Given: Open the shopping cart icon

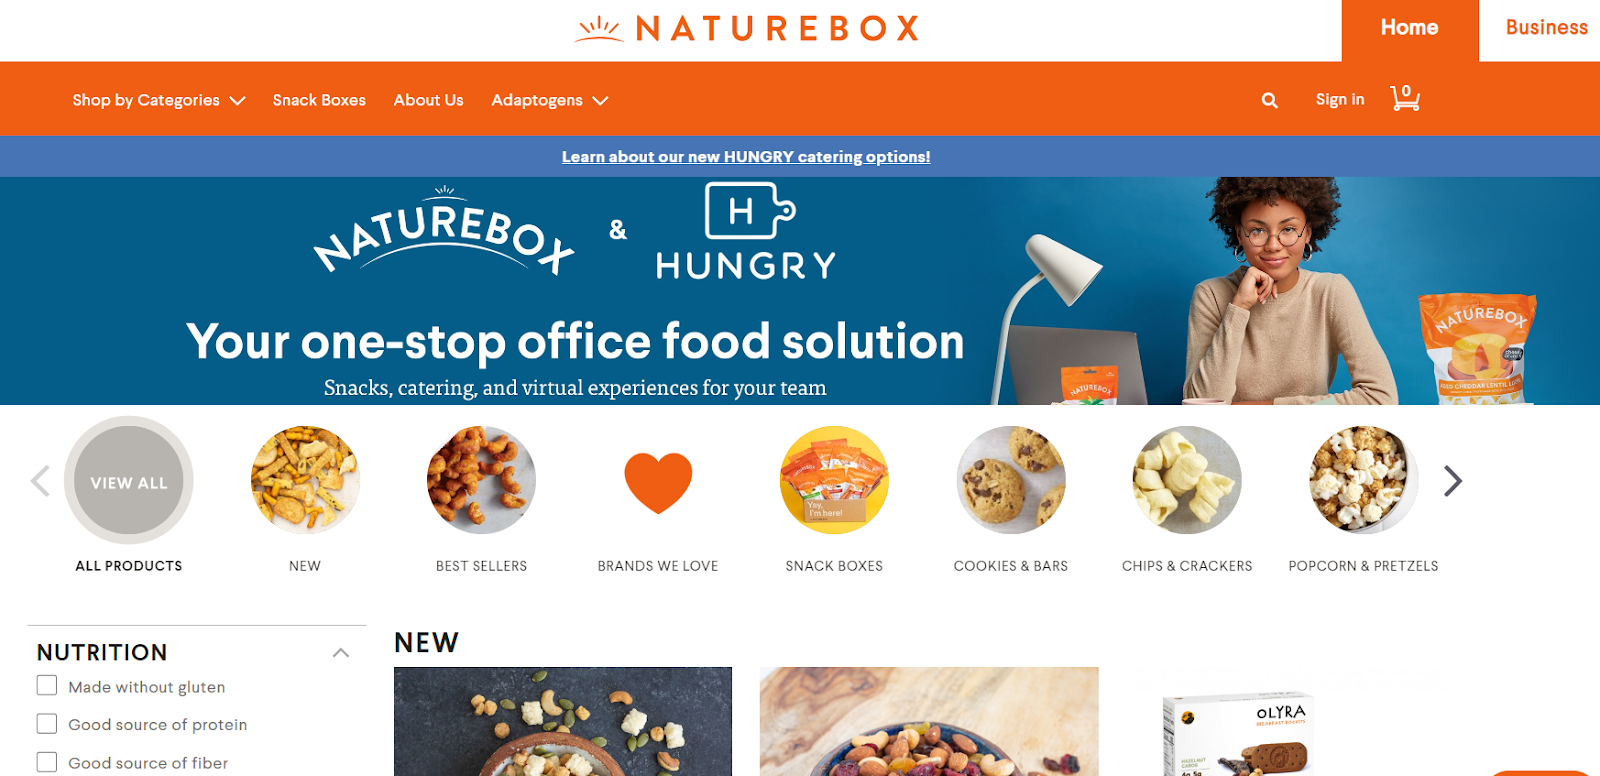Looking at the screenshot, I should (1405, 98).
